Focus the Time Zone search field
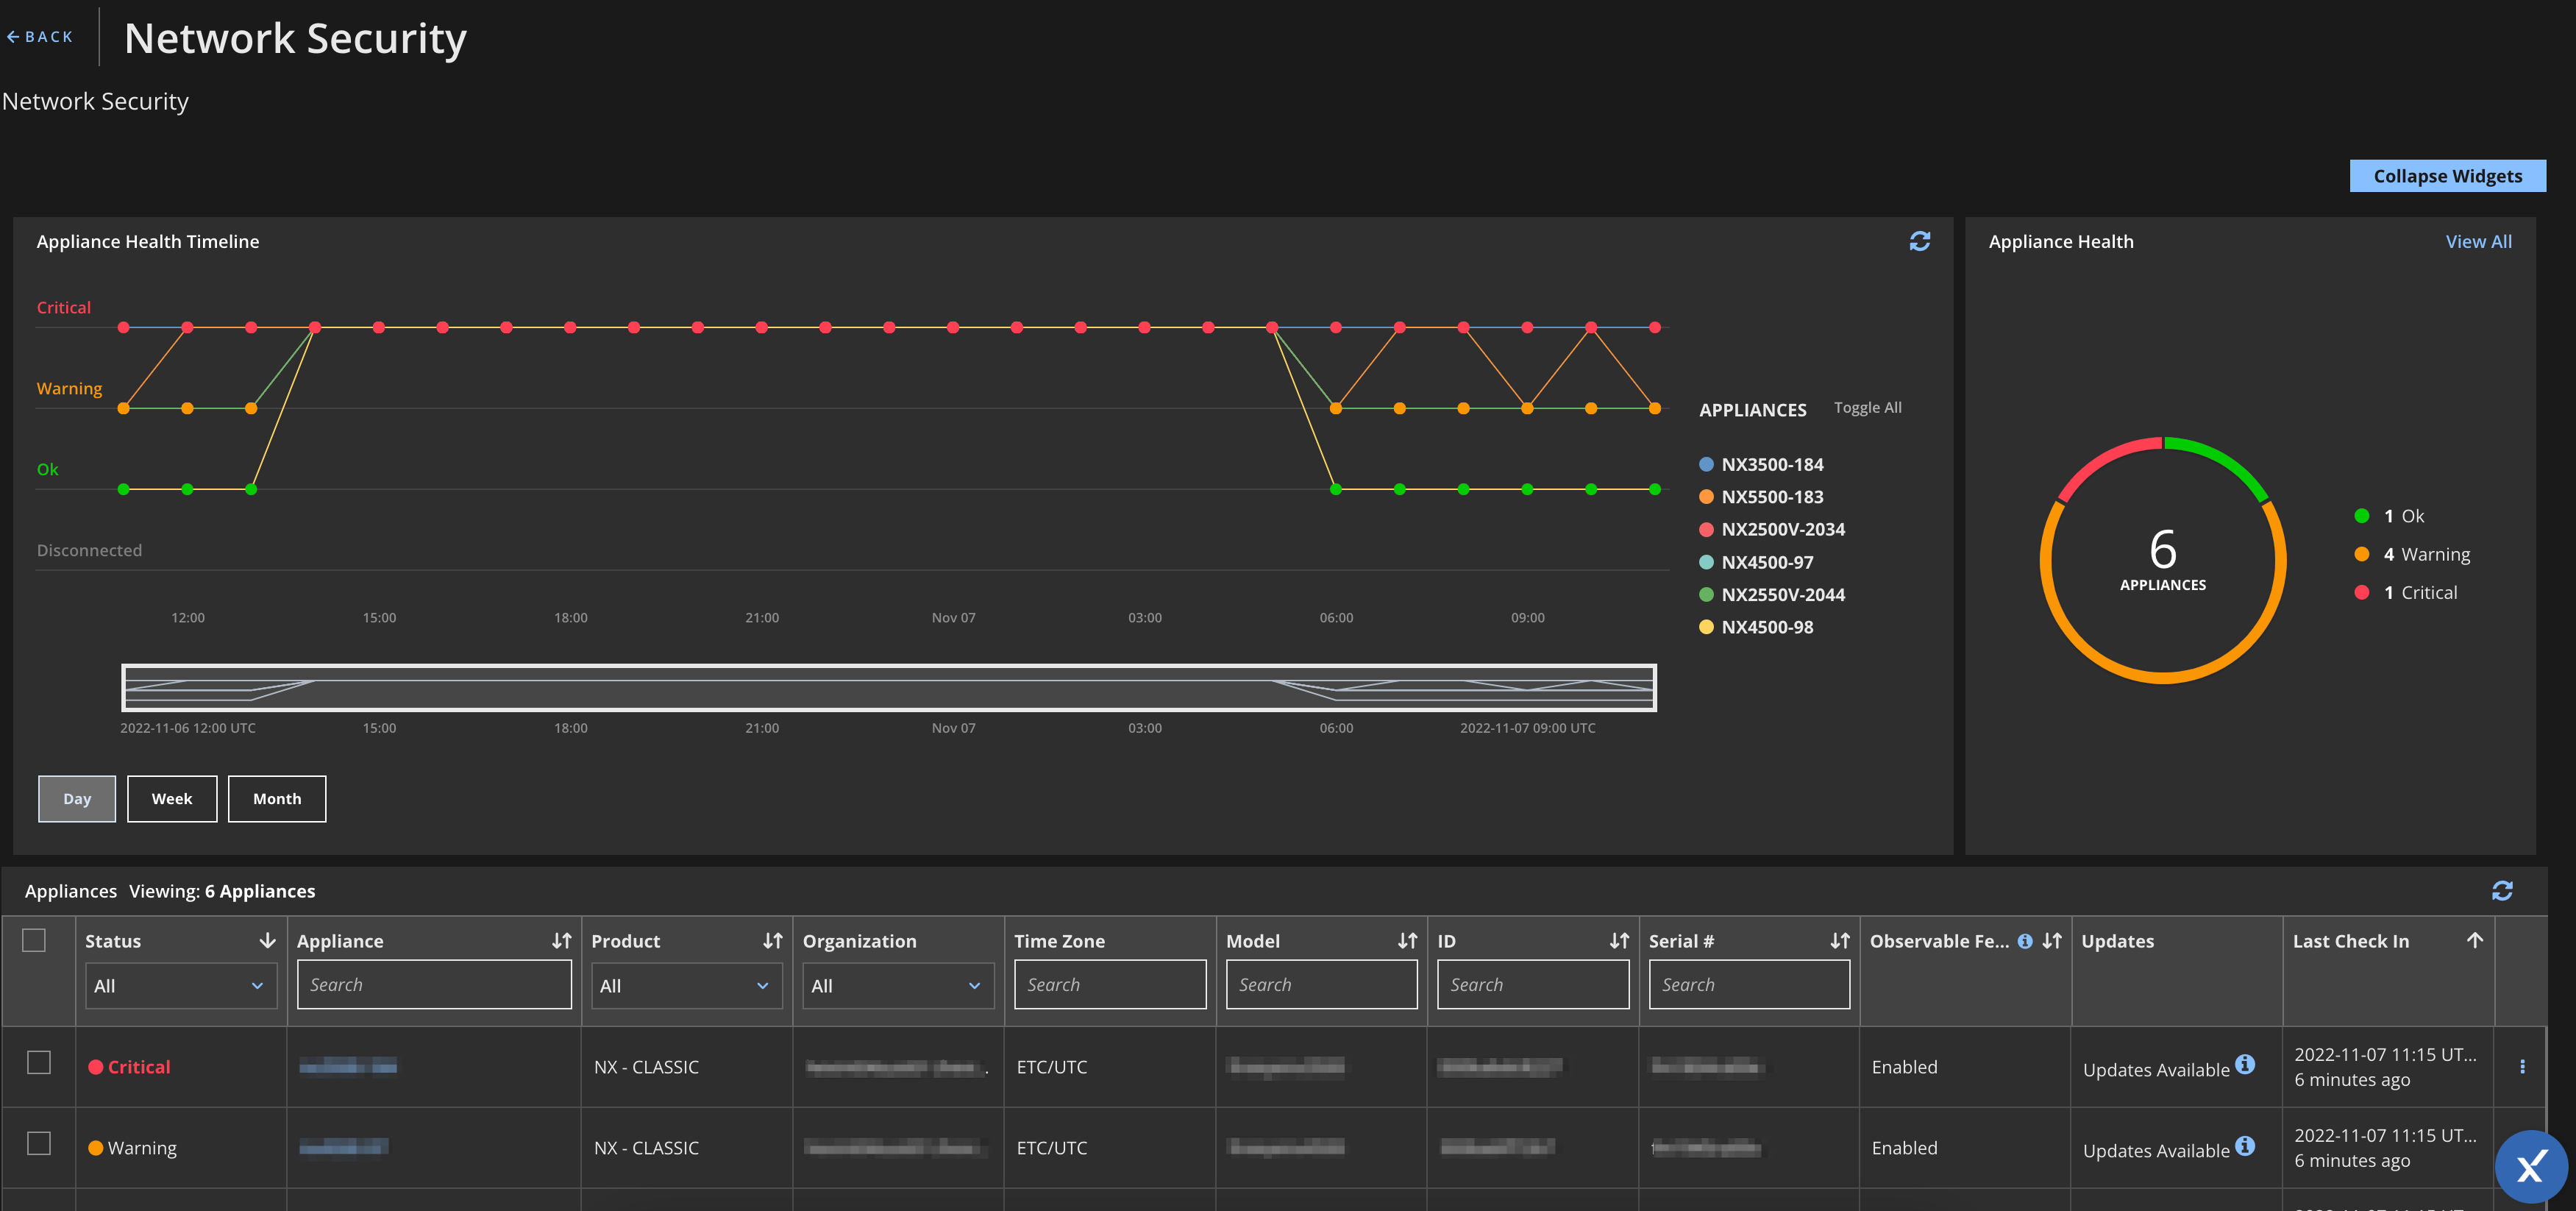This screenshot has height=1211, width=2576. (1110, 984)
